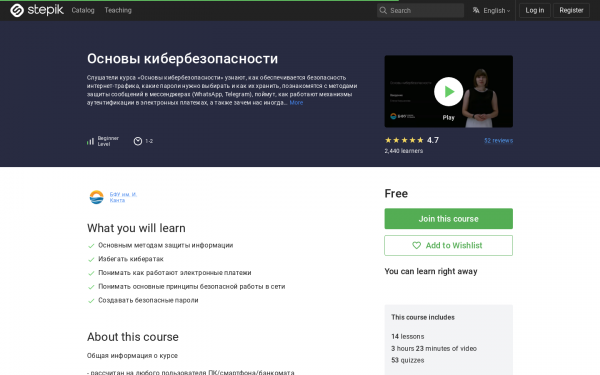This screenshot has width=600, height=375.
Task: Open the 52 reviews link
Action: [498, 140]
